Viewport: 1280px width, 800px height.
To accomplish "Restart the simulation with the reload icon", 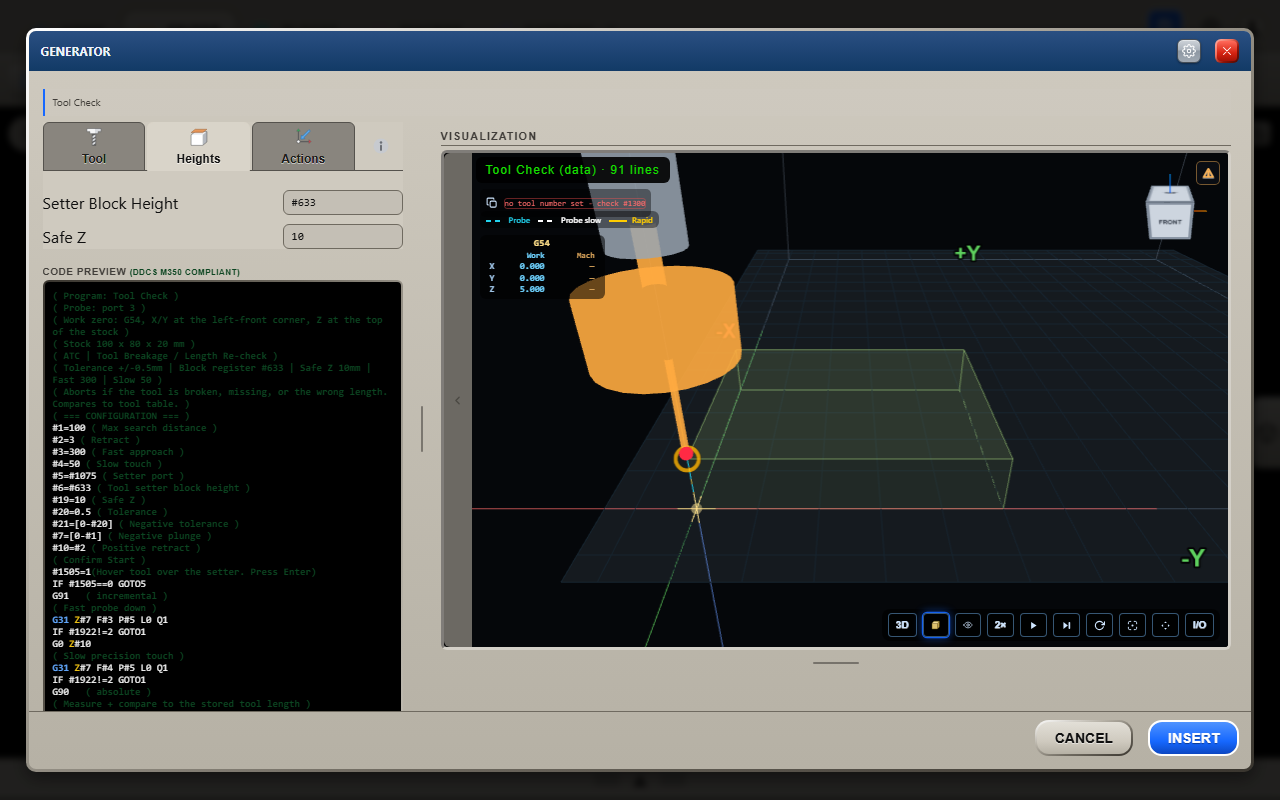I will (1100, 625).
